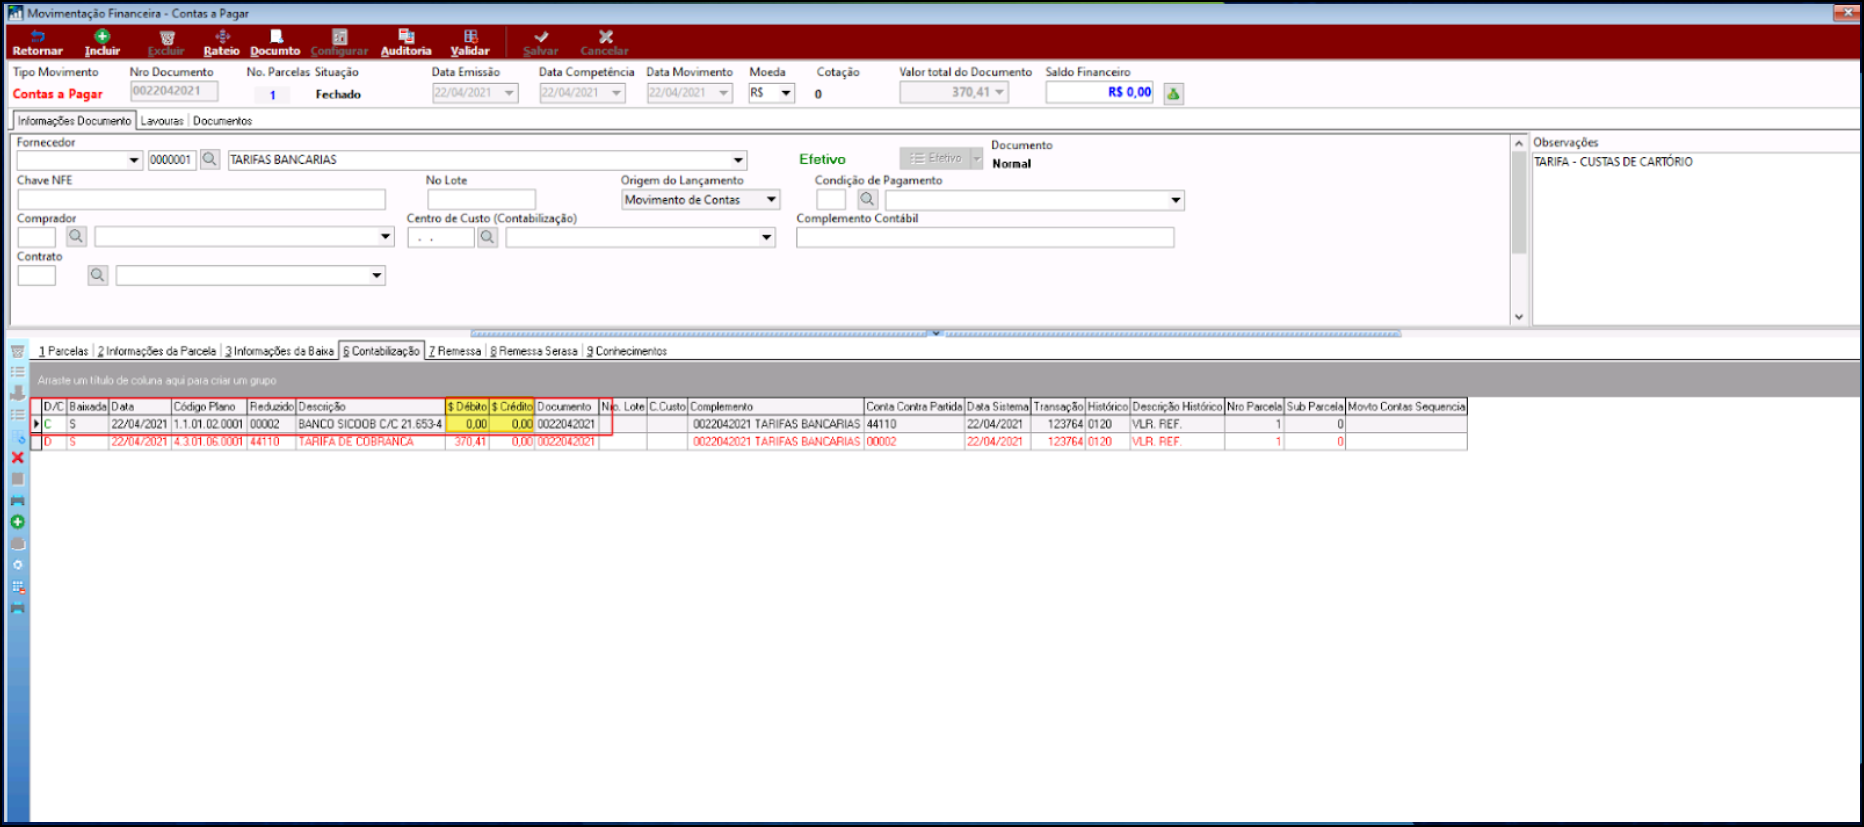1864x827 pixels.
Task: Click the Código Plano column header
Action: point(209,407)
